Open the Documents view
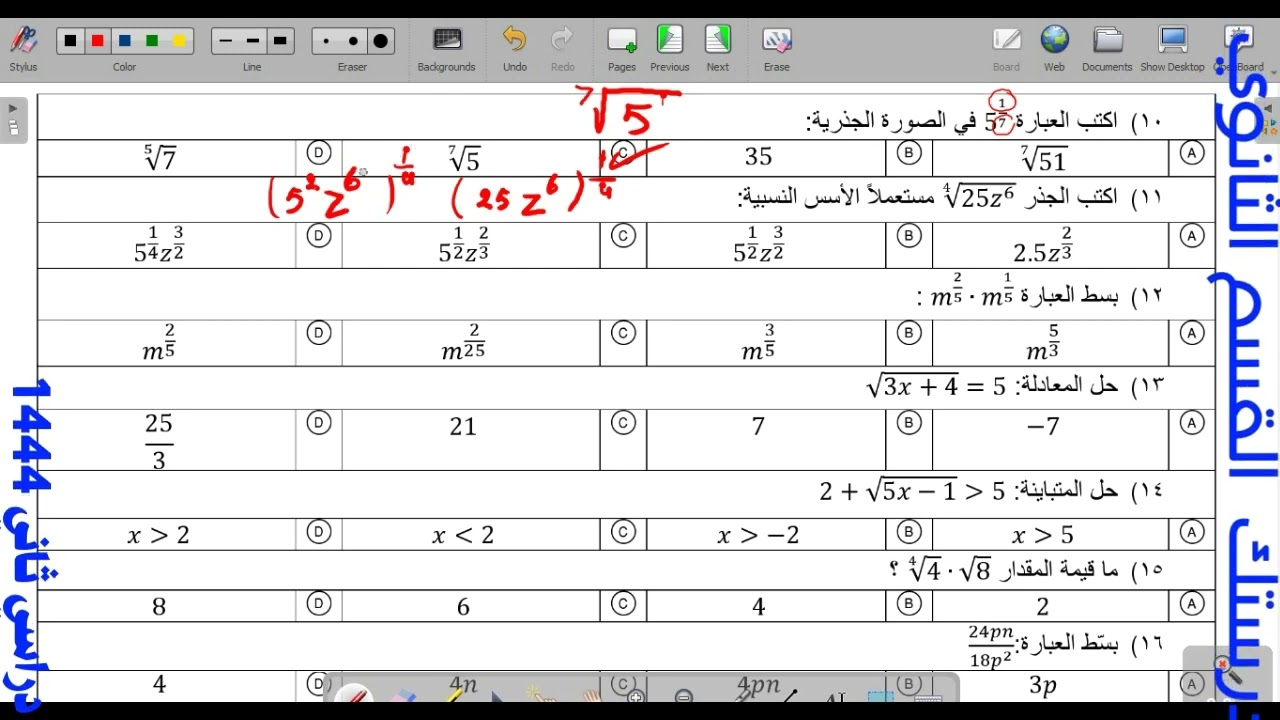The image size is (1280, 720). pos(1107,49)
